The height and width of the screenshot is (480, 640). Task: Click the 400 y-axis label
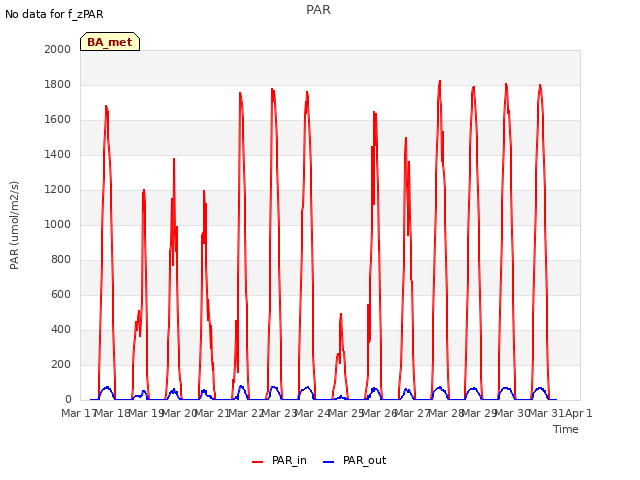tap(61, 330)
